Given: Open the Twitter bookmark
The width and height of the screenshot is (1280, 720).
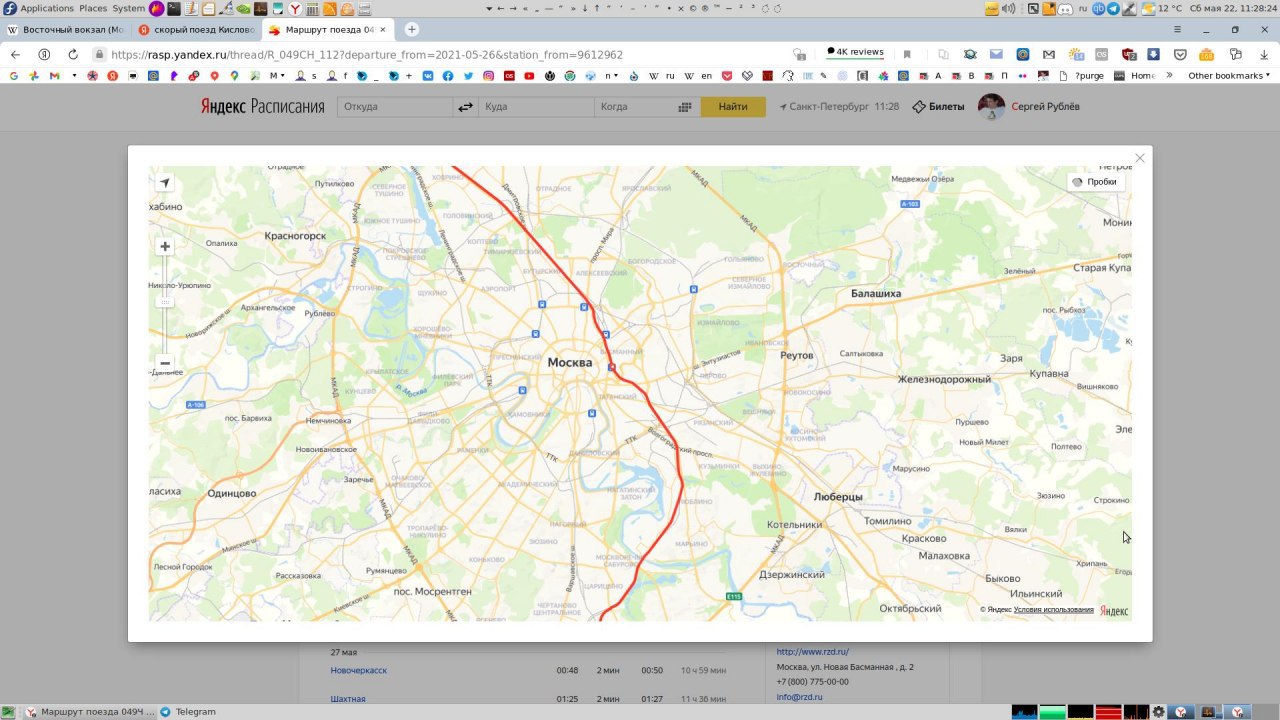Looking at the screenshot, I should [x=468, y=76].
